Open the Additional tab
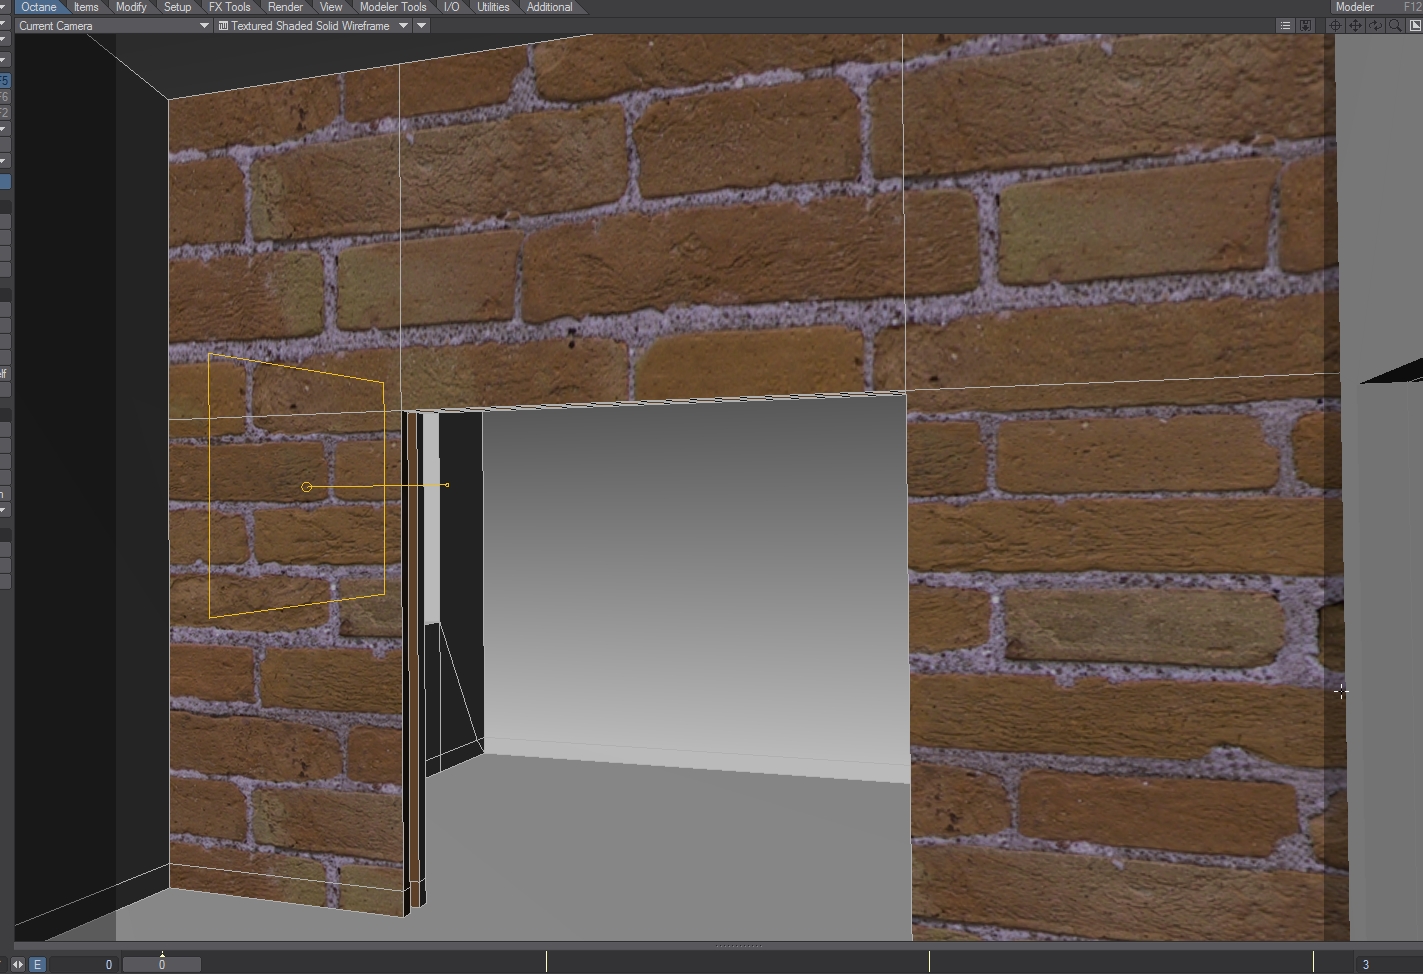The width and height of the screenshot is (1423, 974). tap(549, 7)
